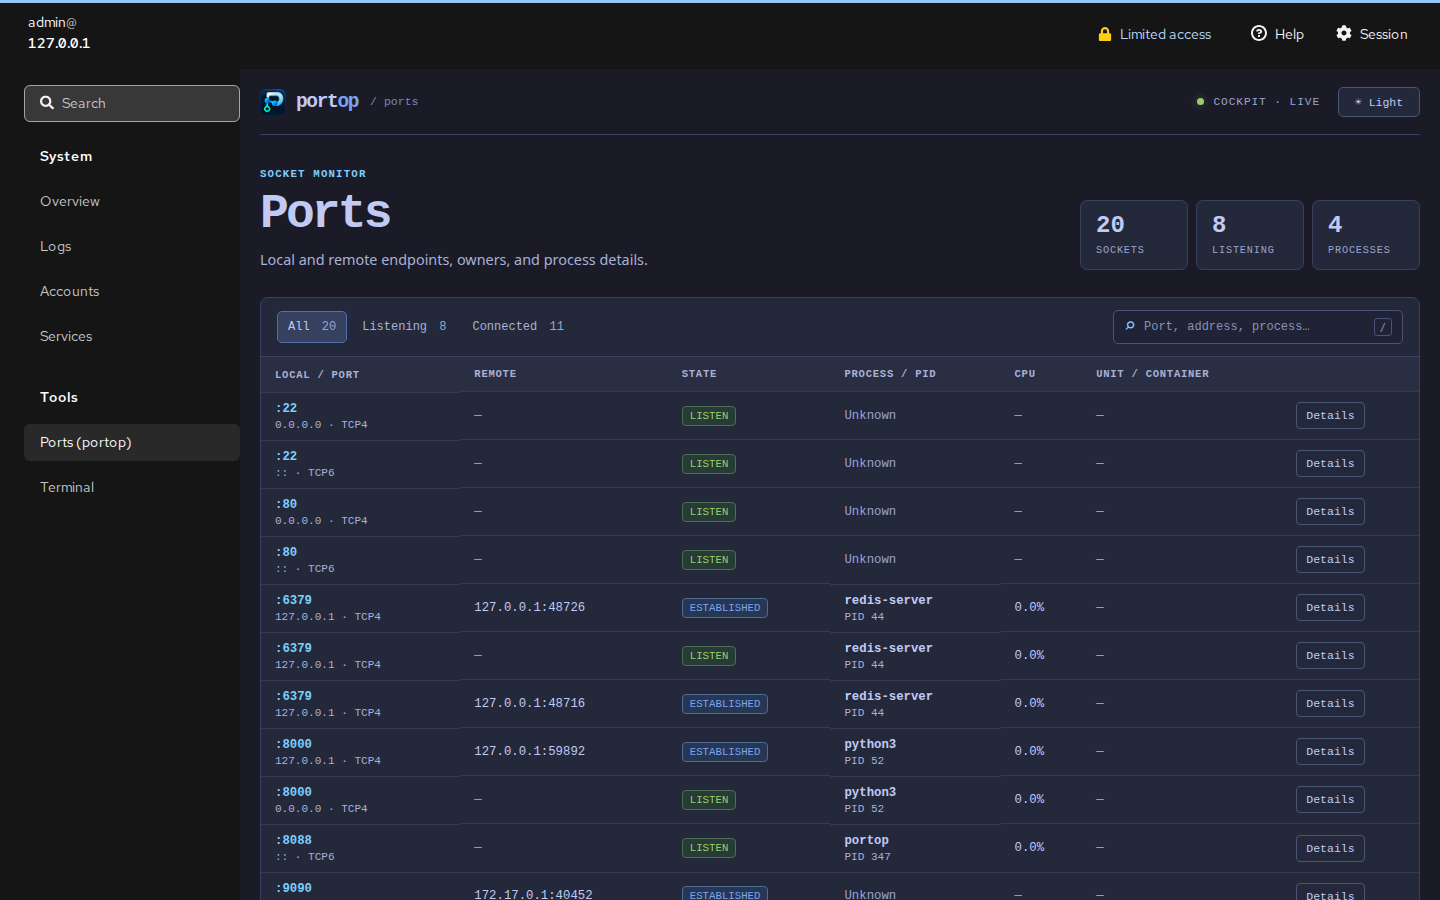
Task: Click the portop process name at PID 347
Action: pos(866,840)
